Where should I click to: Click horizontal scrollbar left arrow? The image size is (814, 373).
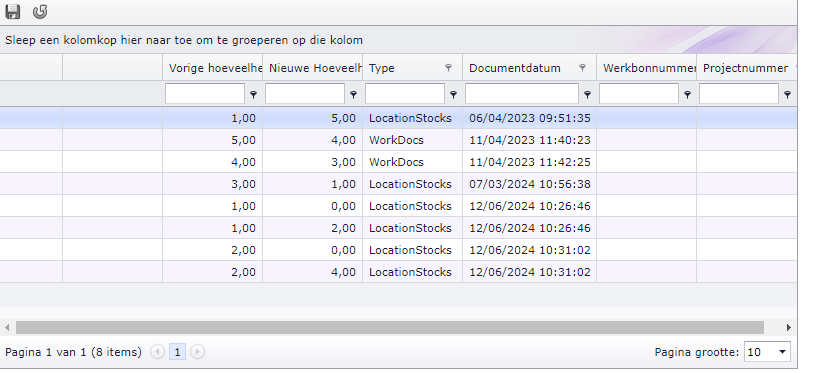[7, 327]
